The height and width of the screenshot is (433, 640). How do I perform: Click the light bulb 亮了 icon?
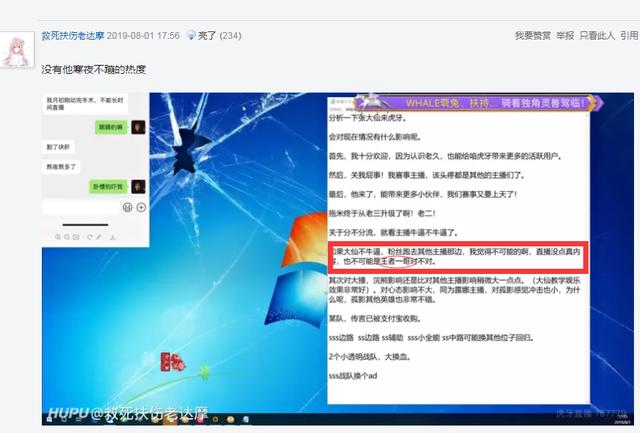(191, 35)
